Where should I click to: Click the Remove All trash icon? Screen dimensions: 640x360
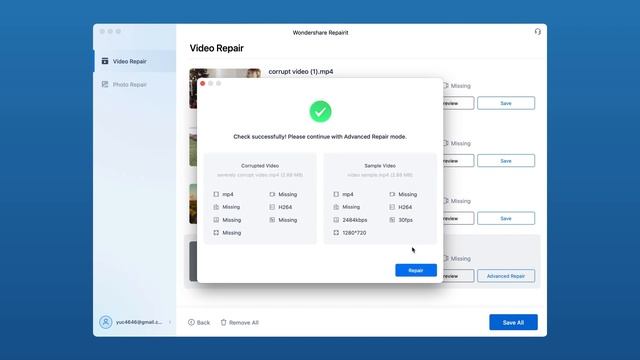click(223, 322)
